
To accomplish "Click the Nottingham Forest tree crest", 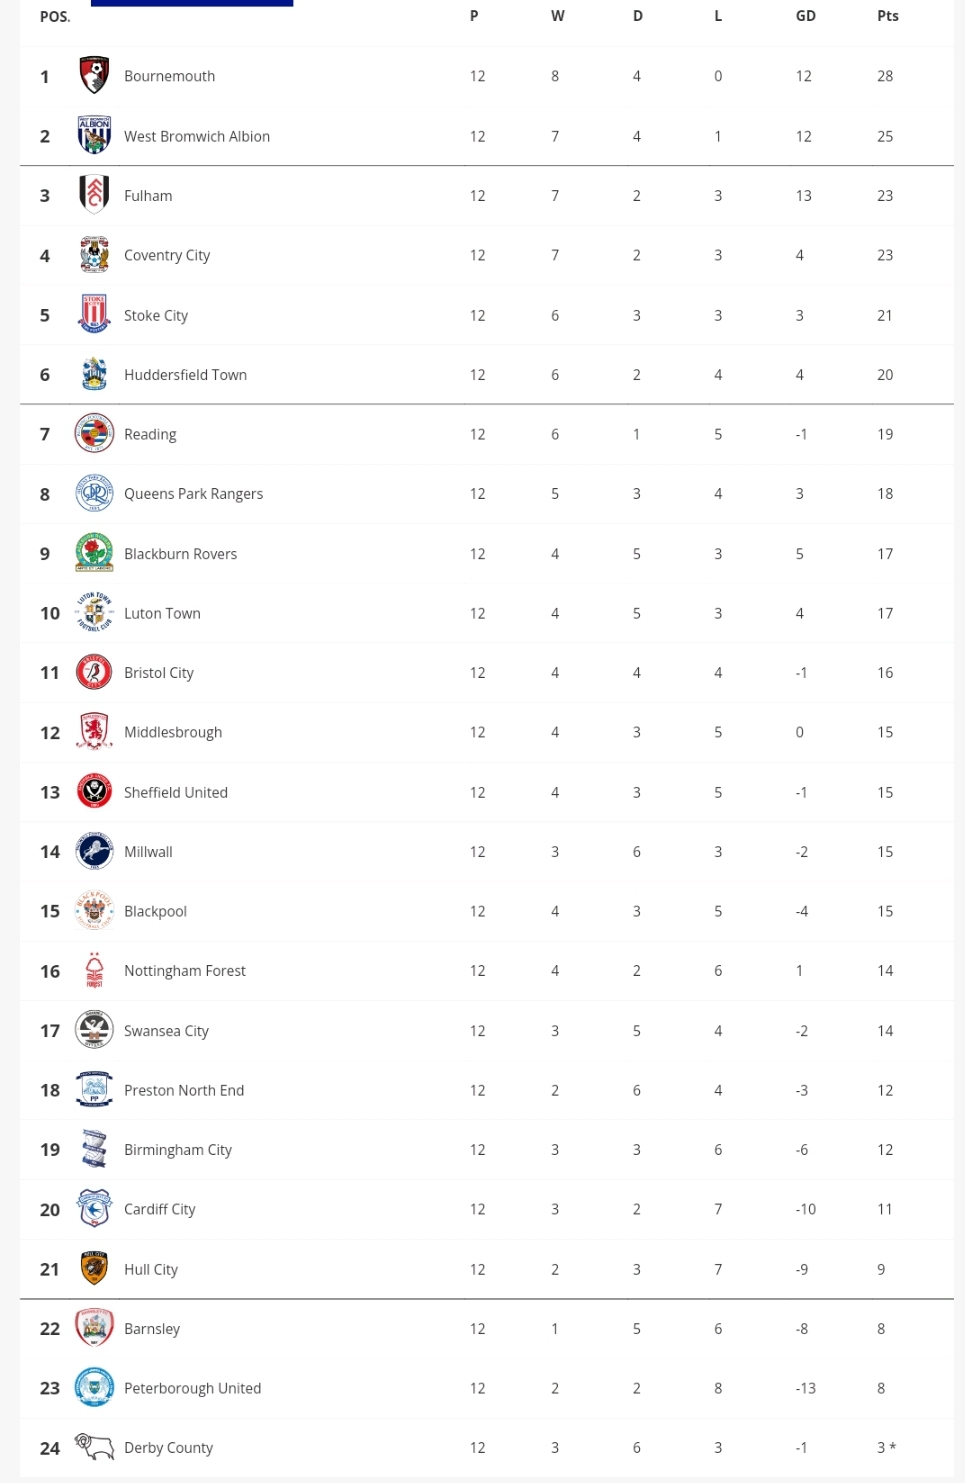I will (94, 970).
